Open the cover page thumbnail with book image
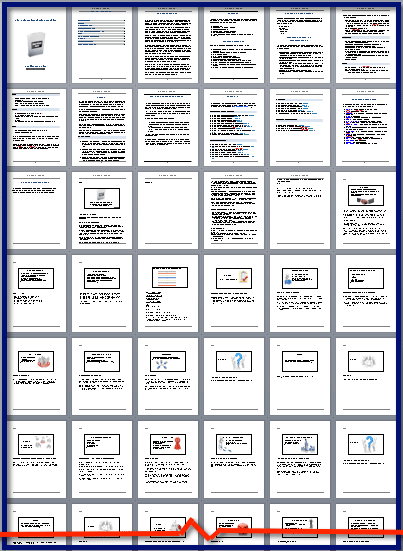403x551 pixels. point(37,45)
